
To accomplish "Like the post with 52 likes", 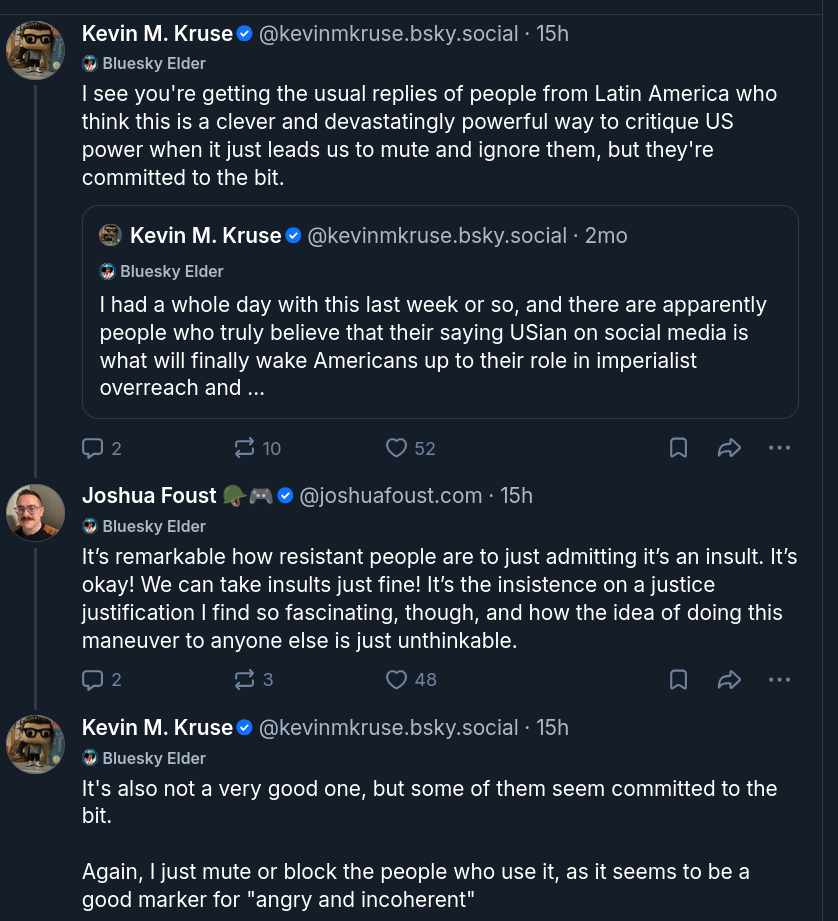I will click(398, 448).
